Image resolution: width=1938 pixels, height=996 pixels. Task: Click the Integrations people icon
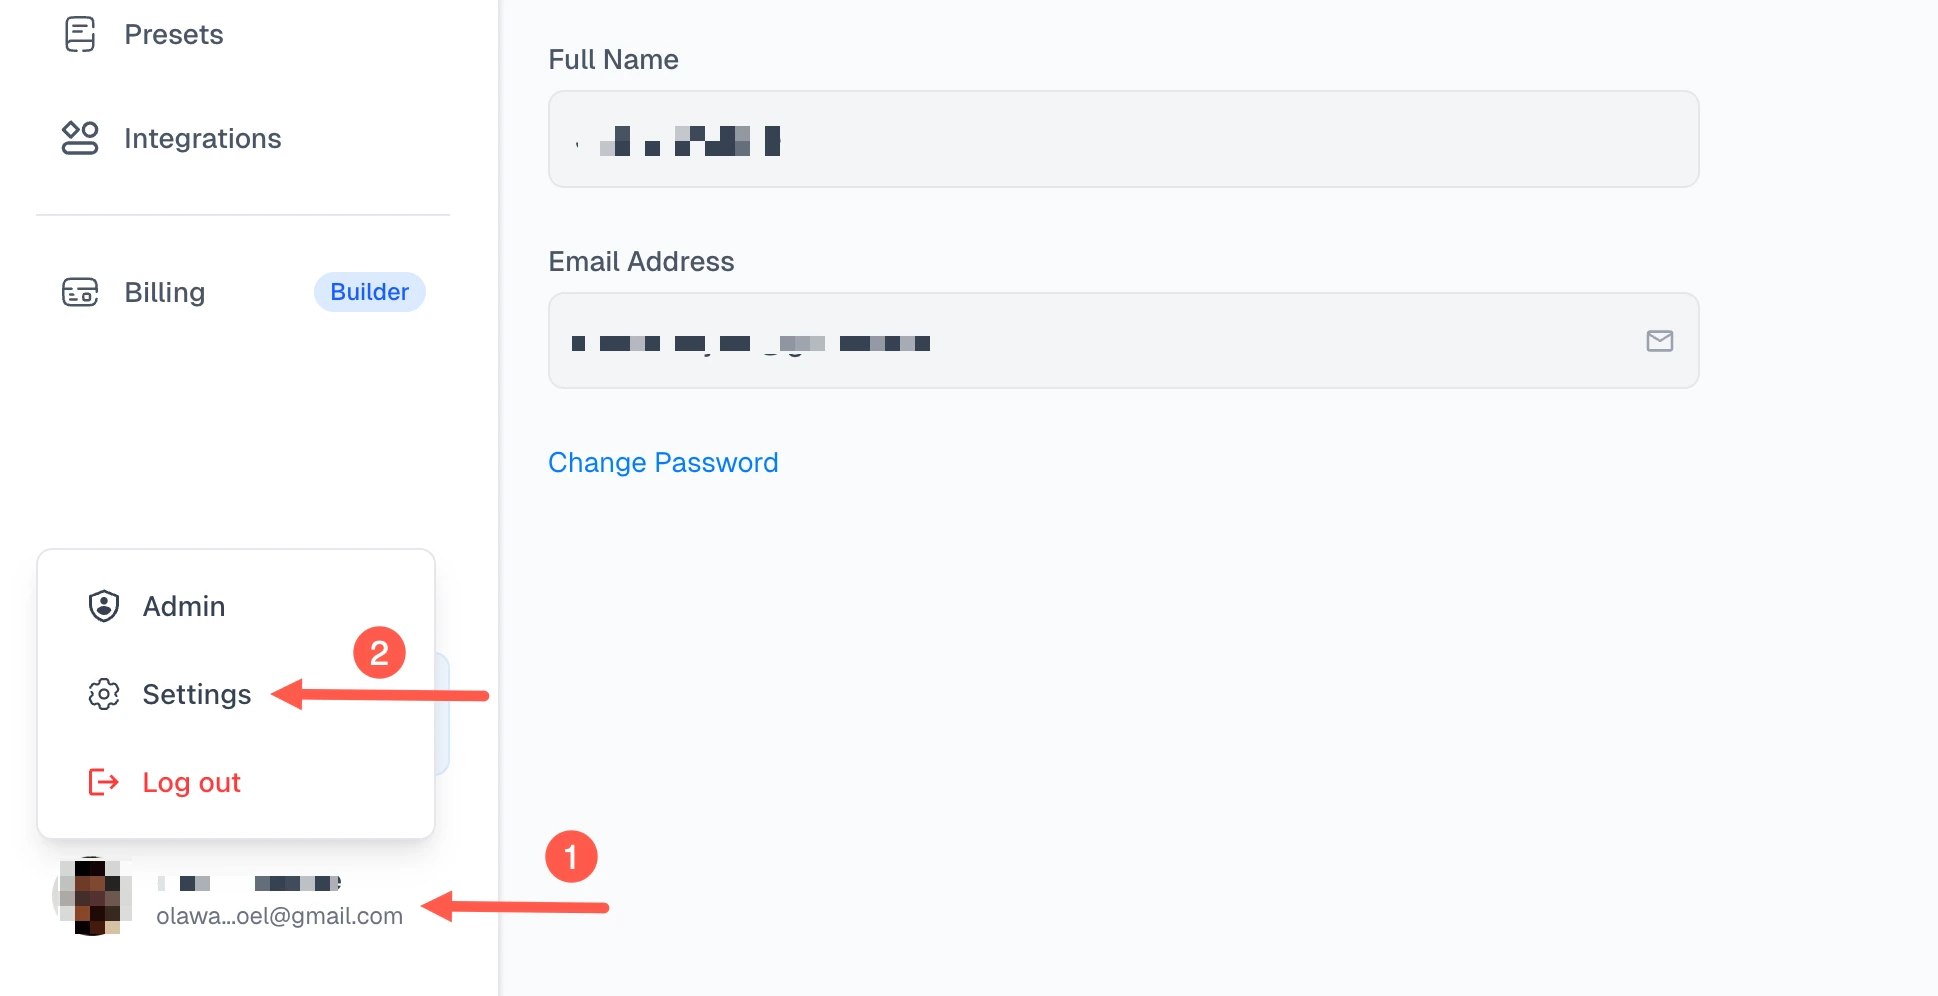(x=80, y=139)
